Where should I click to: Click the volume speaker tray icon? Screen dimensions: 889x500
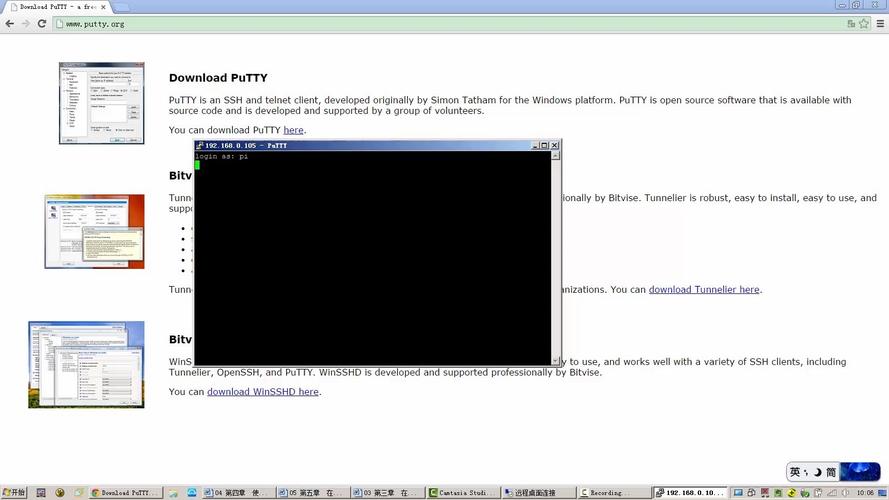pos(845,493)
